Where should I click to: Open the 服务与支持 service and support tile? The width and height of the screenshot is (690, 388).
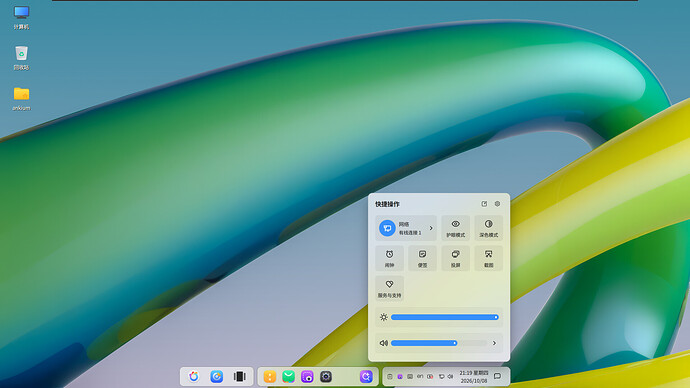389,289
